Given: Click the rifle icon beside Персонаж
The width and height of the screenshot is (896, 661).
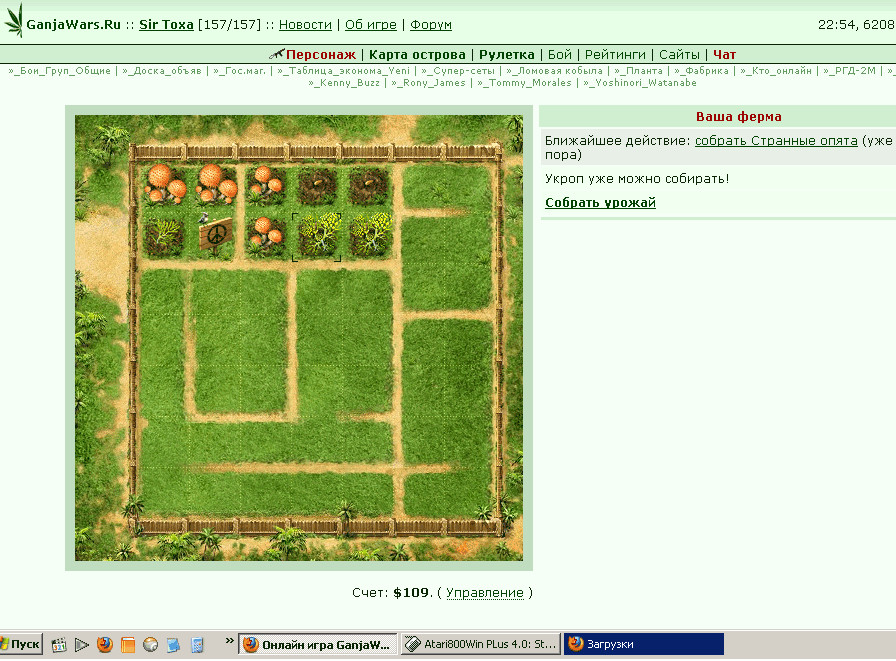Looking at the screenshot, I should 277,54.
